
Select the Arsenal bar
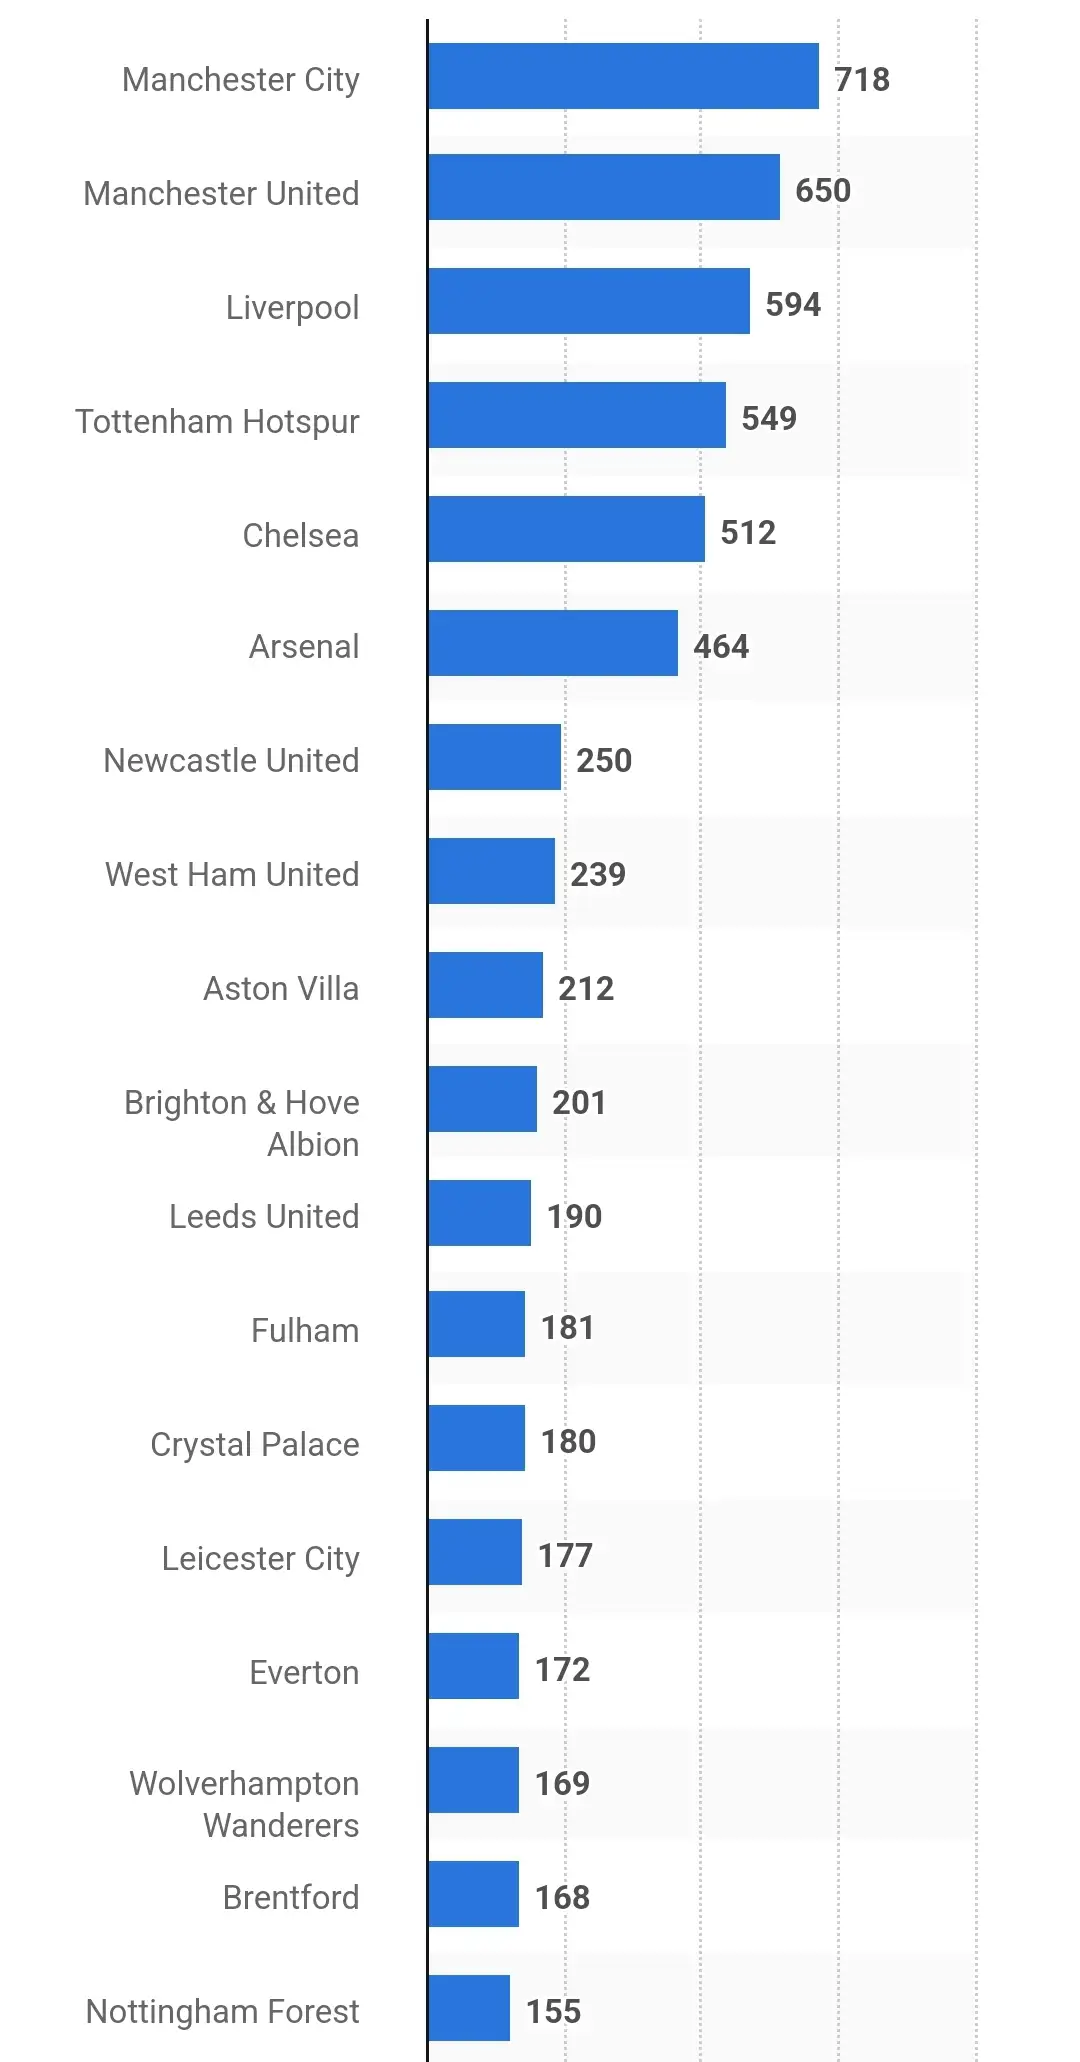pyautogui.click(x=552, y=643)
